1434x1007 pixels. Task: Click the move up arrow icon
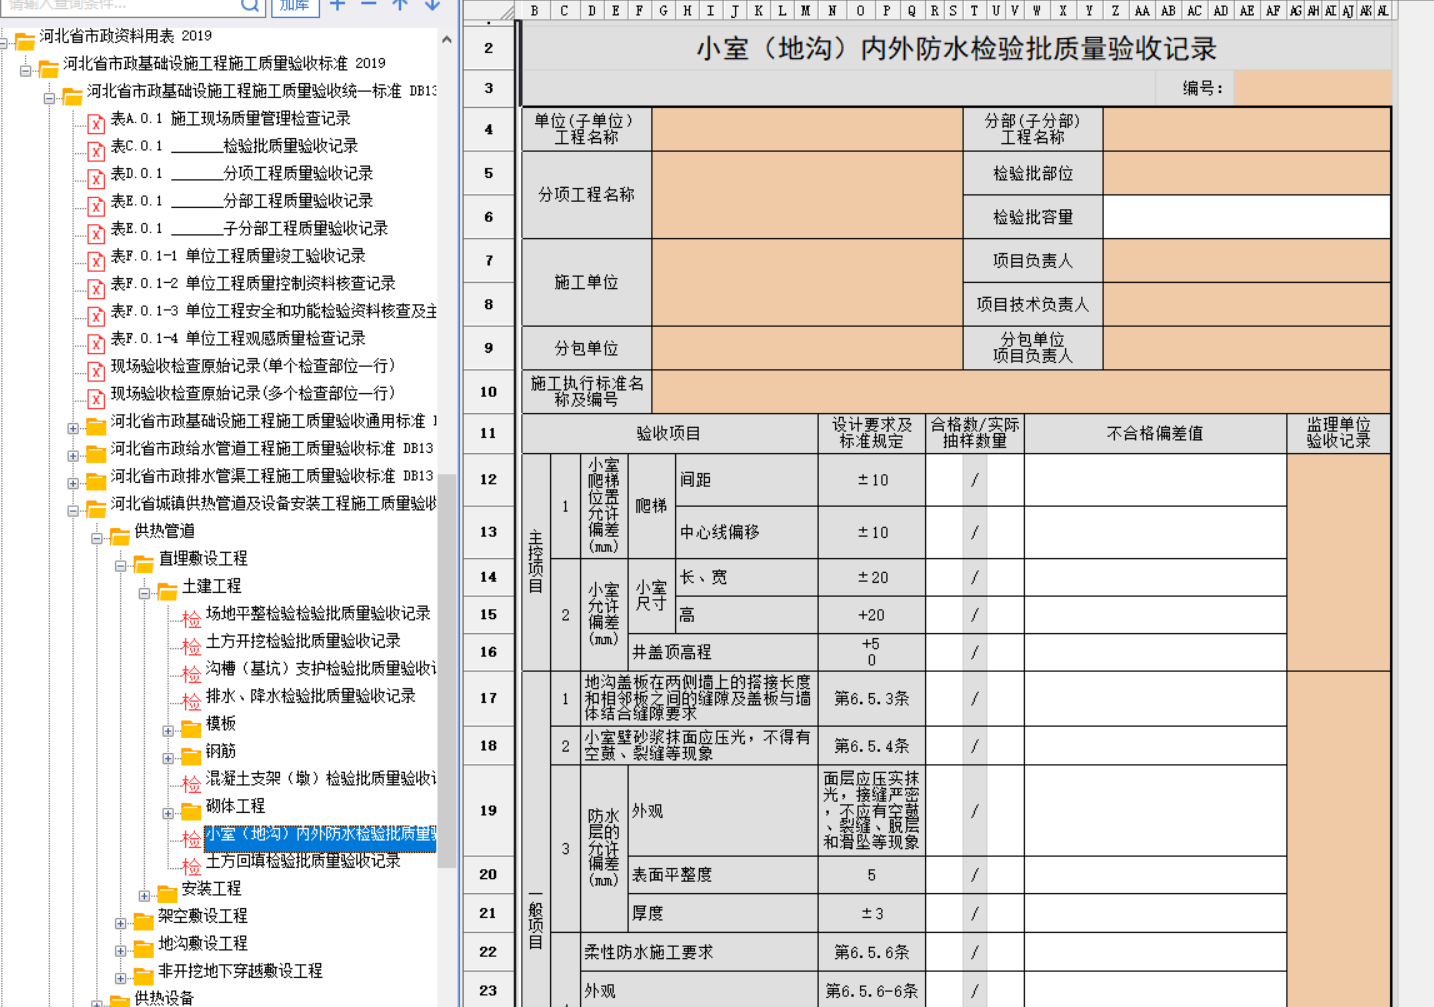tap(400, 6)
